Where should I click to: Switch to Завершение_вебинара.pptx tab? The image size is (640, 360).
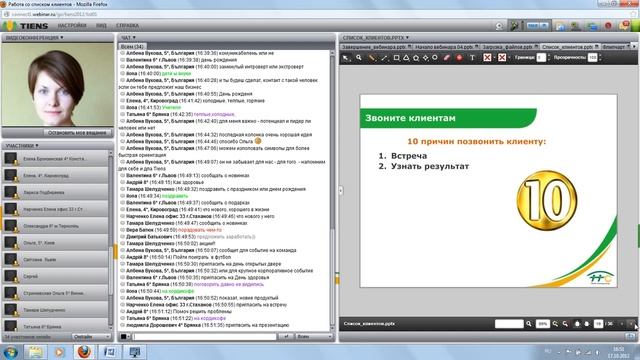[x=376, y=47]
